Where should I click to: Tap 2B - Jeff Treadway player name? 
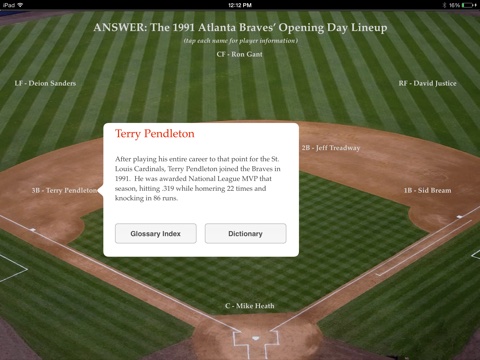pyautogui.click(x=331, y=148)
